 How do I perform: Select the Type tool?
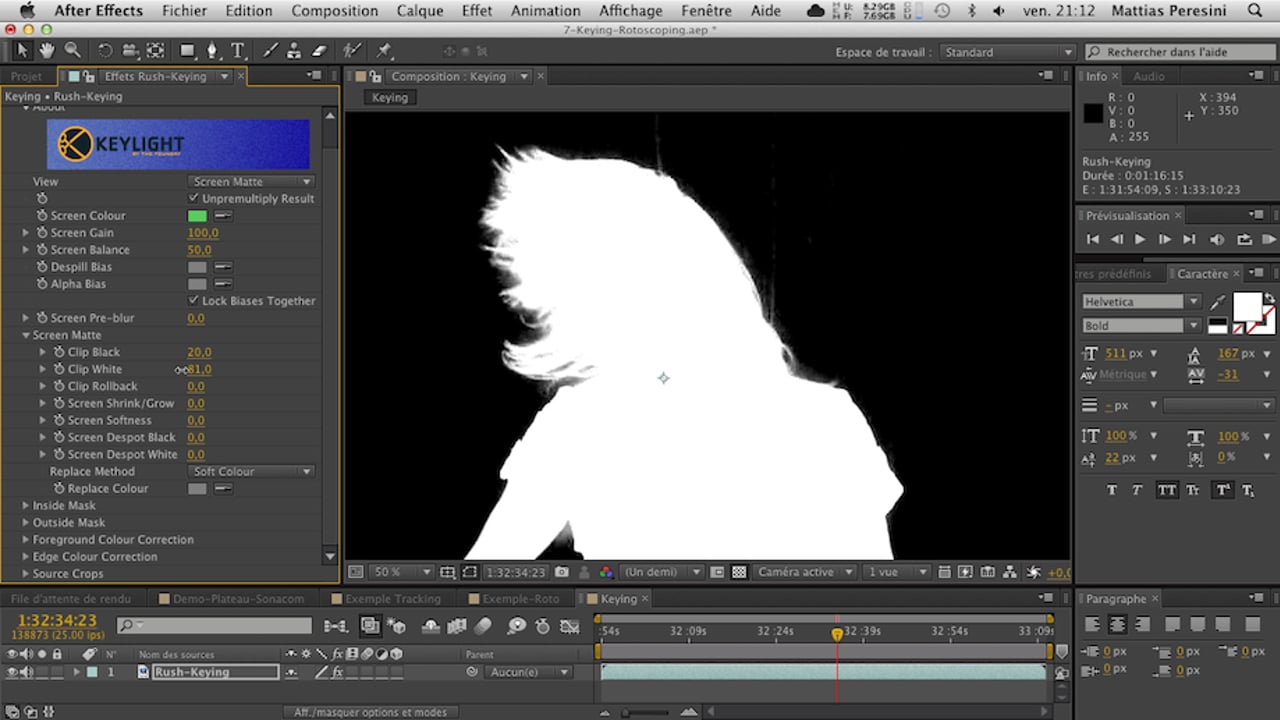[x=237, y=50]
